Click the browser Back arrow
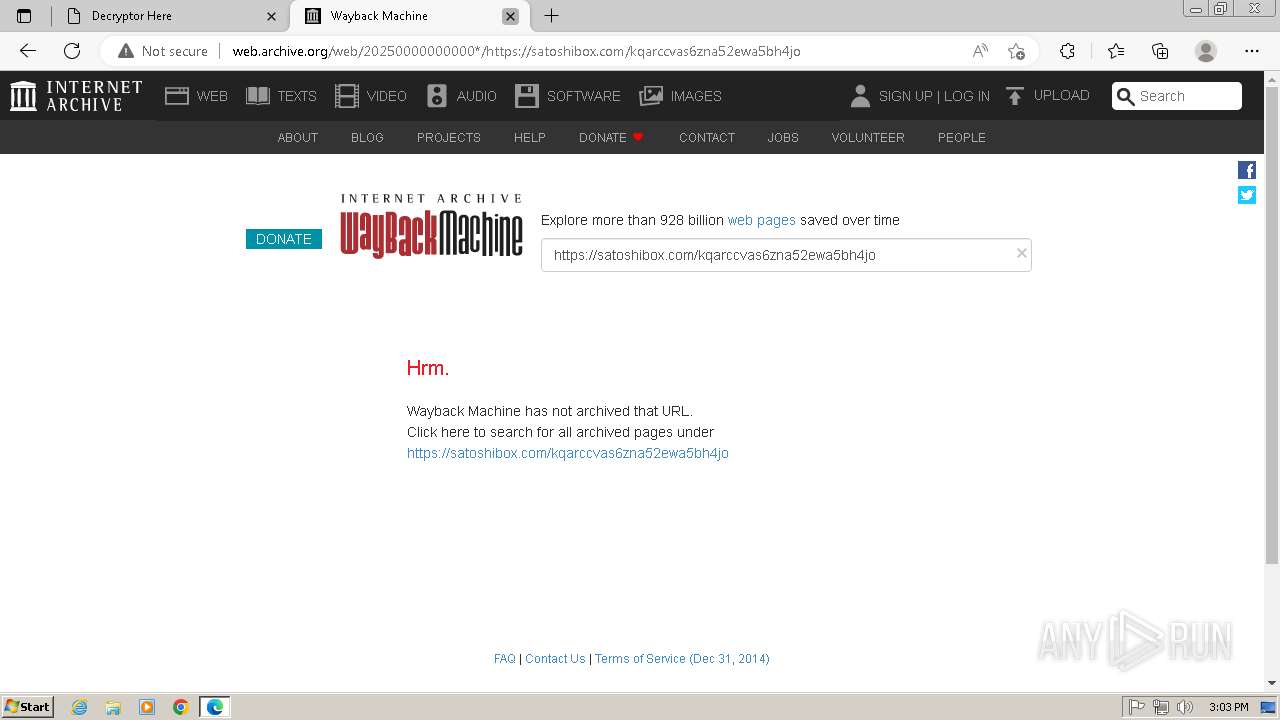This screenshot has width=1280, height=720. click(28, 51)
